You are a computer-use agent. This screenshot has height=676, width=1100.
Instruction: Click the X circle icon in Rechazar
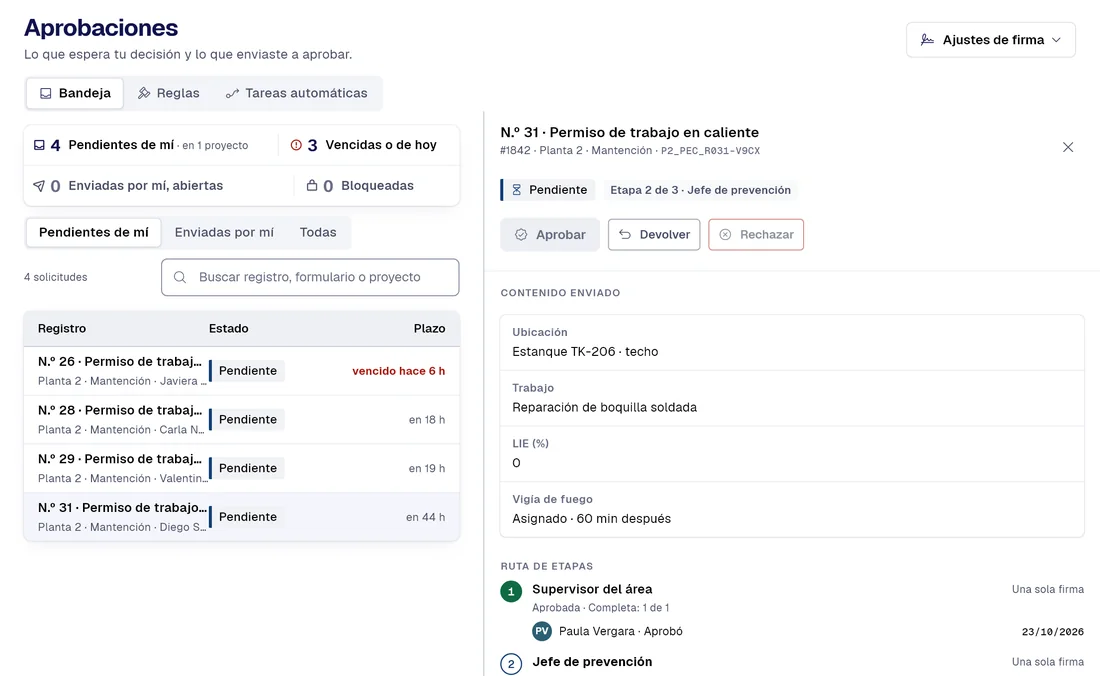click(725, 235)
